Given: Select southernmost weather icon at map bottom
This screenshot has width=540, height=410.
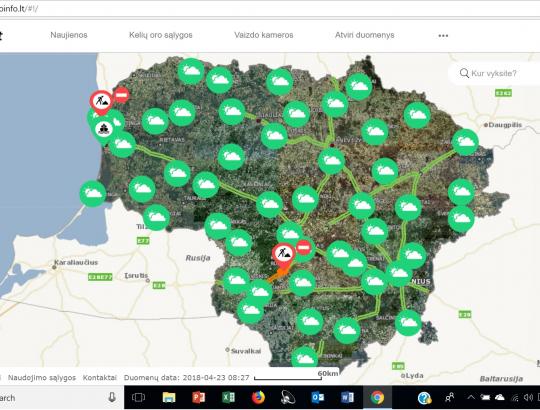Looking at the screenshot, I should (304, 358).
